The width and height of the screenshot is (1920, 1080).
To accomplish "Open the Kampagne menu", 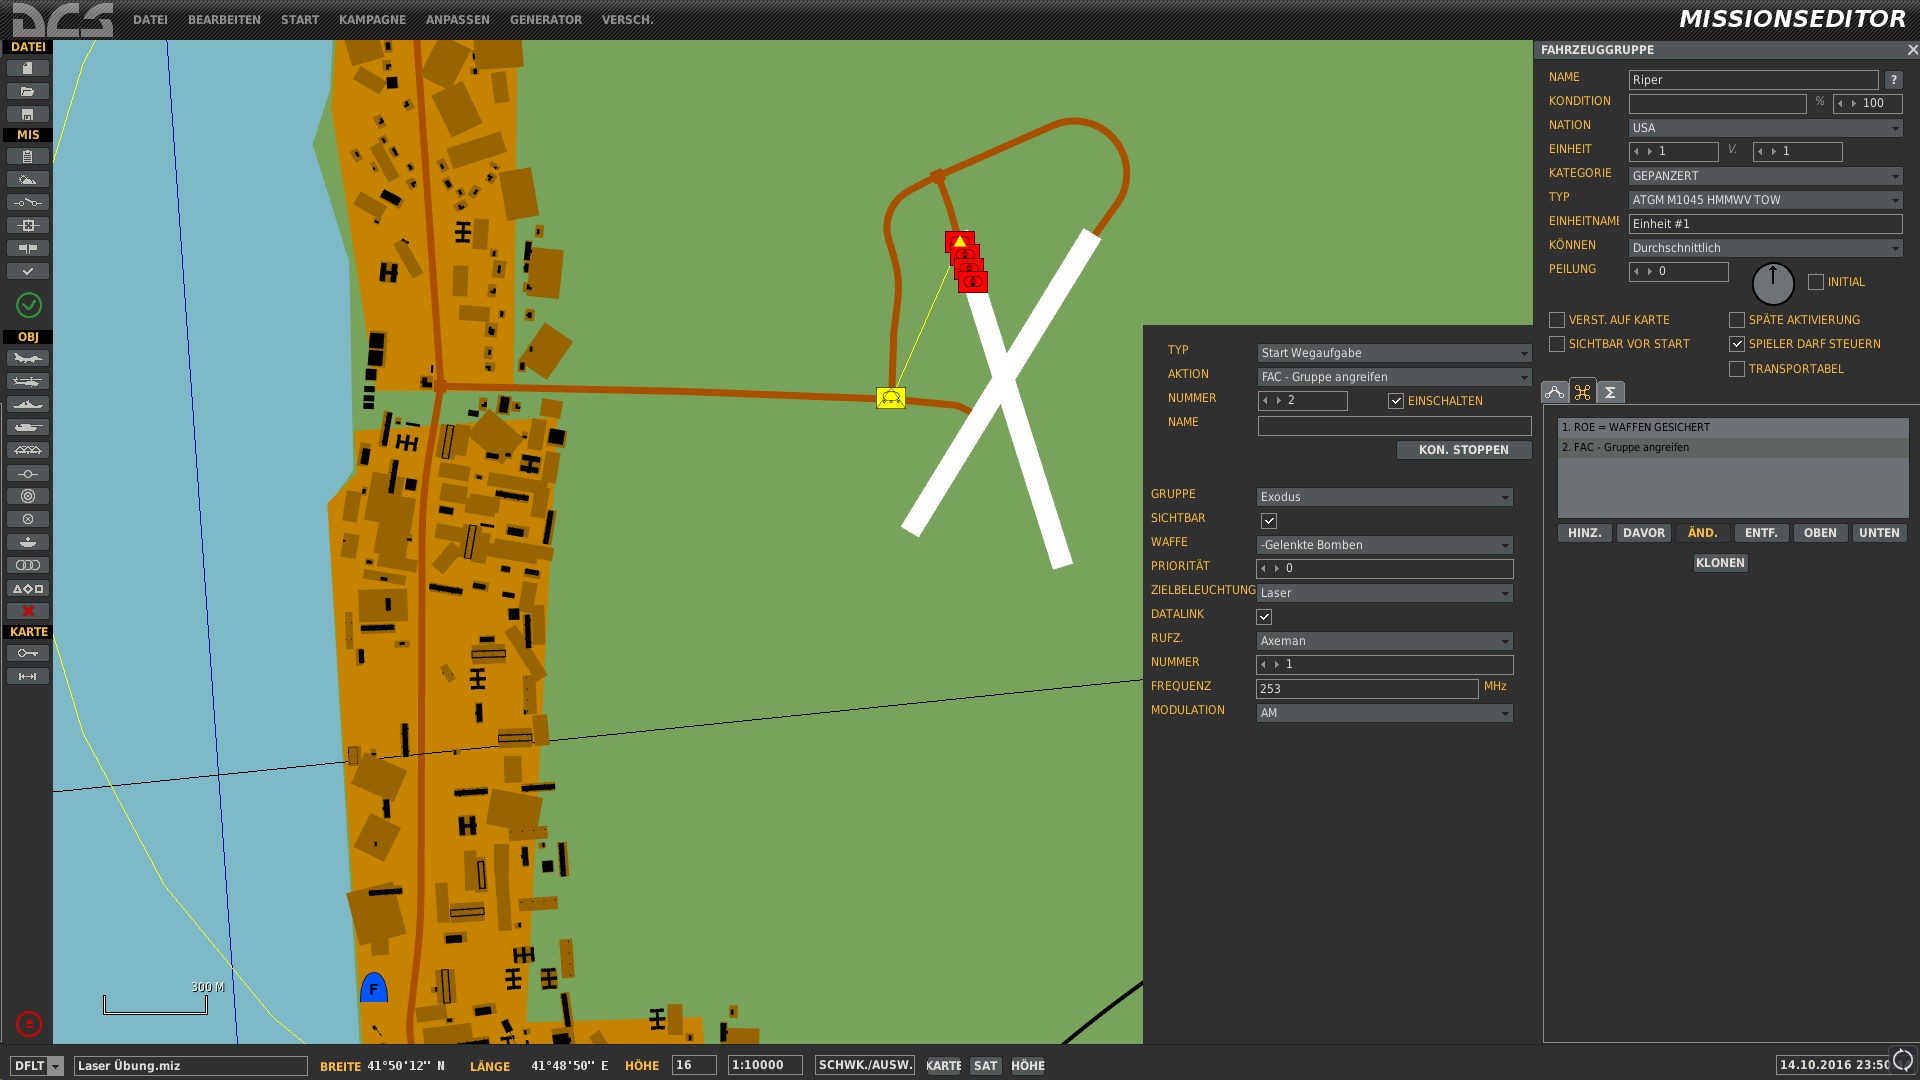I will 372,20.
